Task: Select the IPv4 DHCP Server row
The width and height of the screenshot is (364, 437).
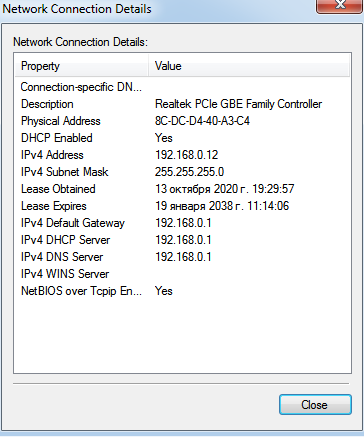Action: 182,240
